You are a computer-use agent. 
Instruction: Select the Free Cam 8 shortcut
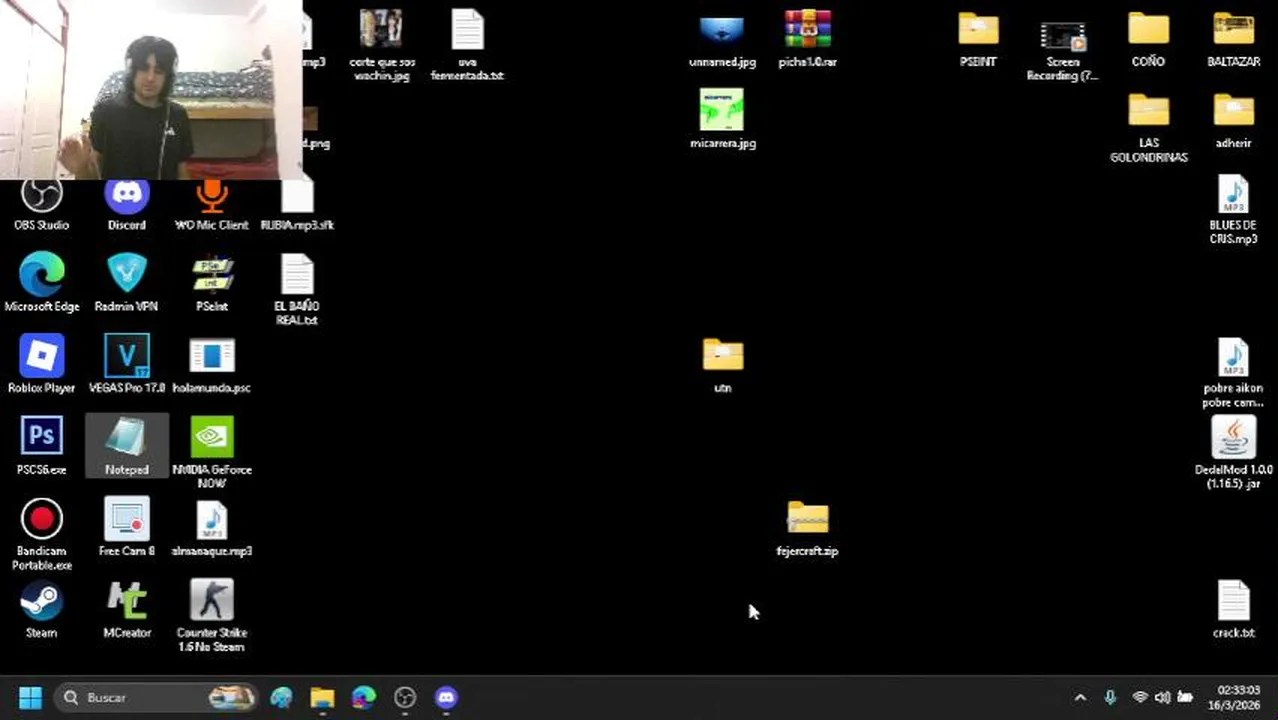pos(126,528)
